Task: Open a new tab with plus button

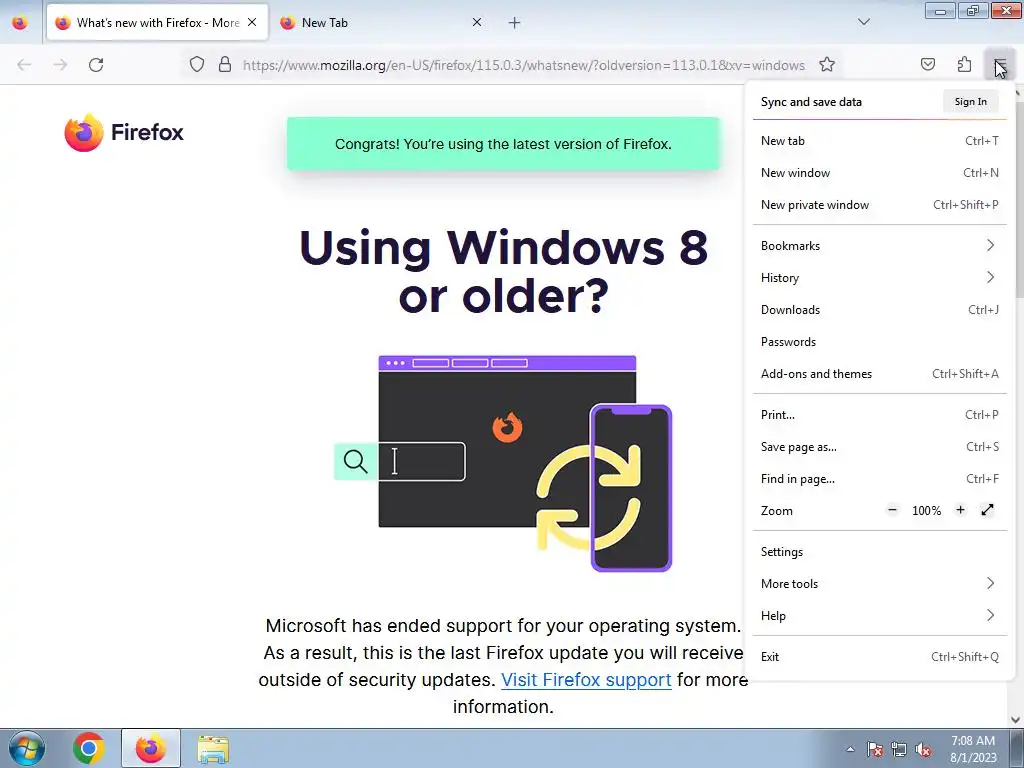Action: point(515,23)
